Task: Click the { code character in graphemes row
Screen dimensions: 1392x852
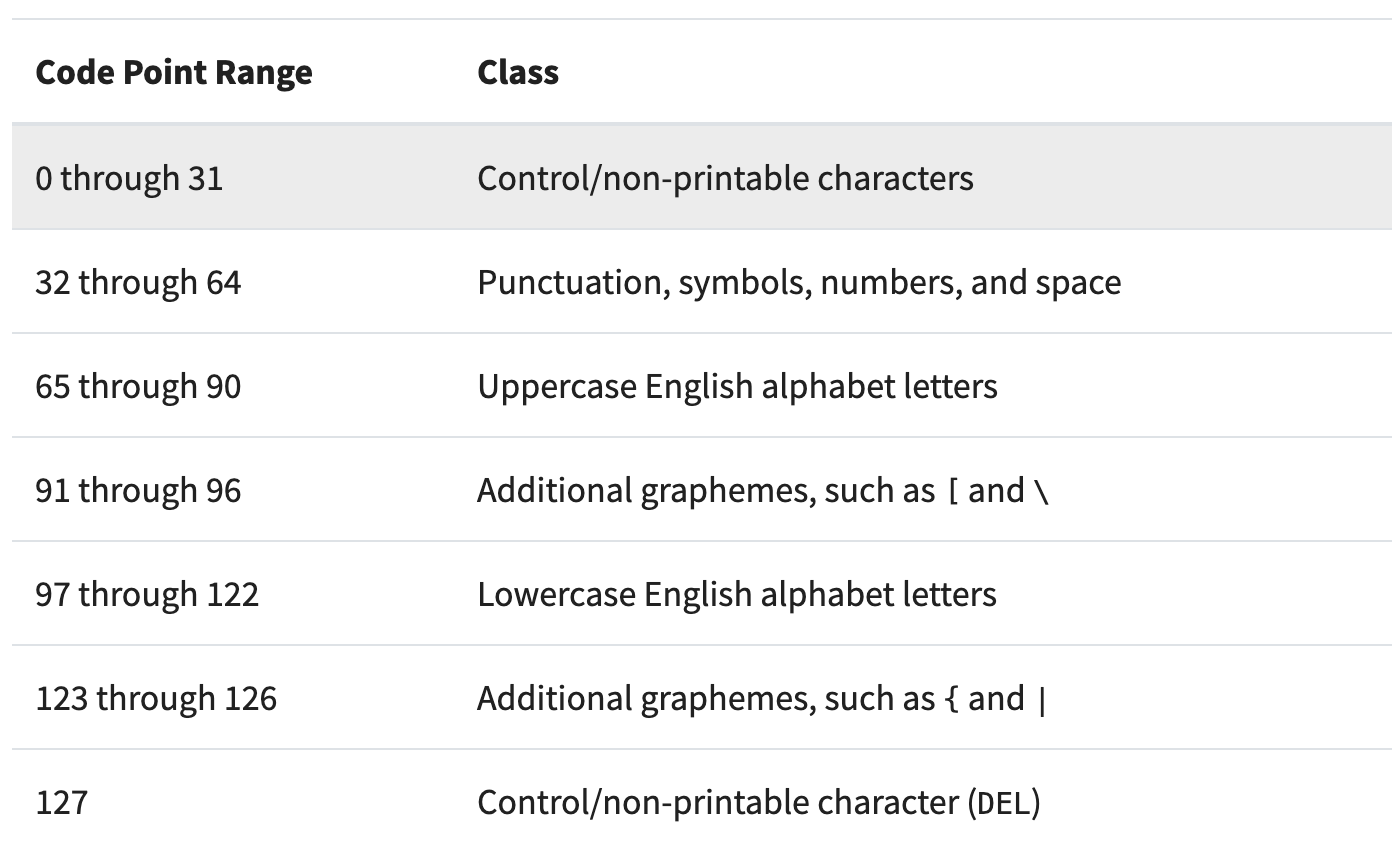Action: point(950,699)
